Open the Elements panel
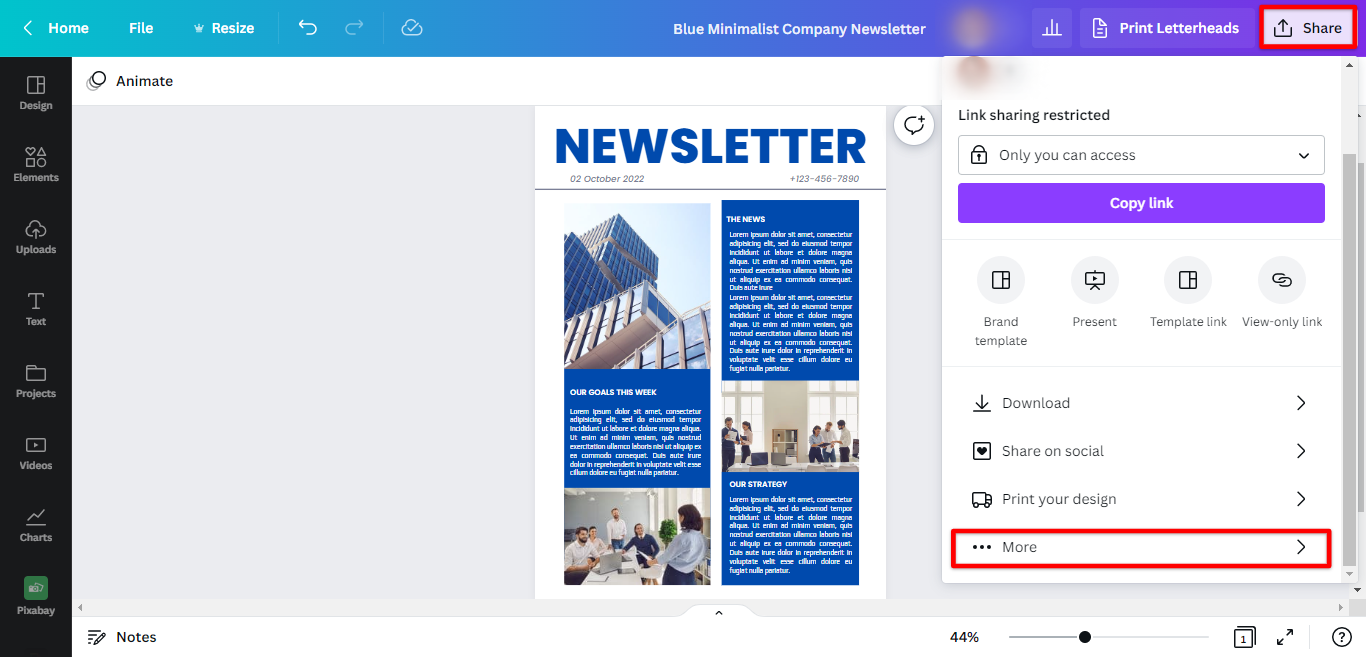Screen dimensions: 1366x657 pos(36,165)
